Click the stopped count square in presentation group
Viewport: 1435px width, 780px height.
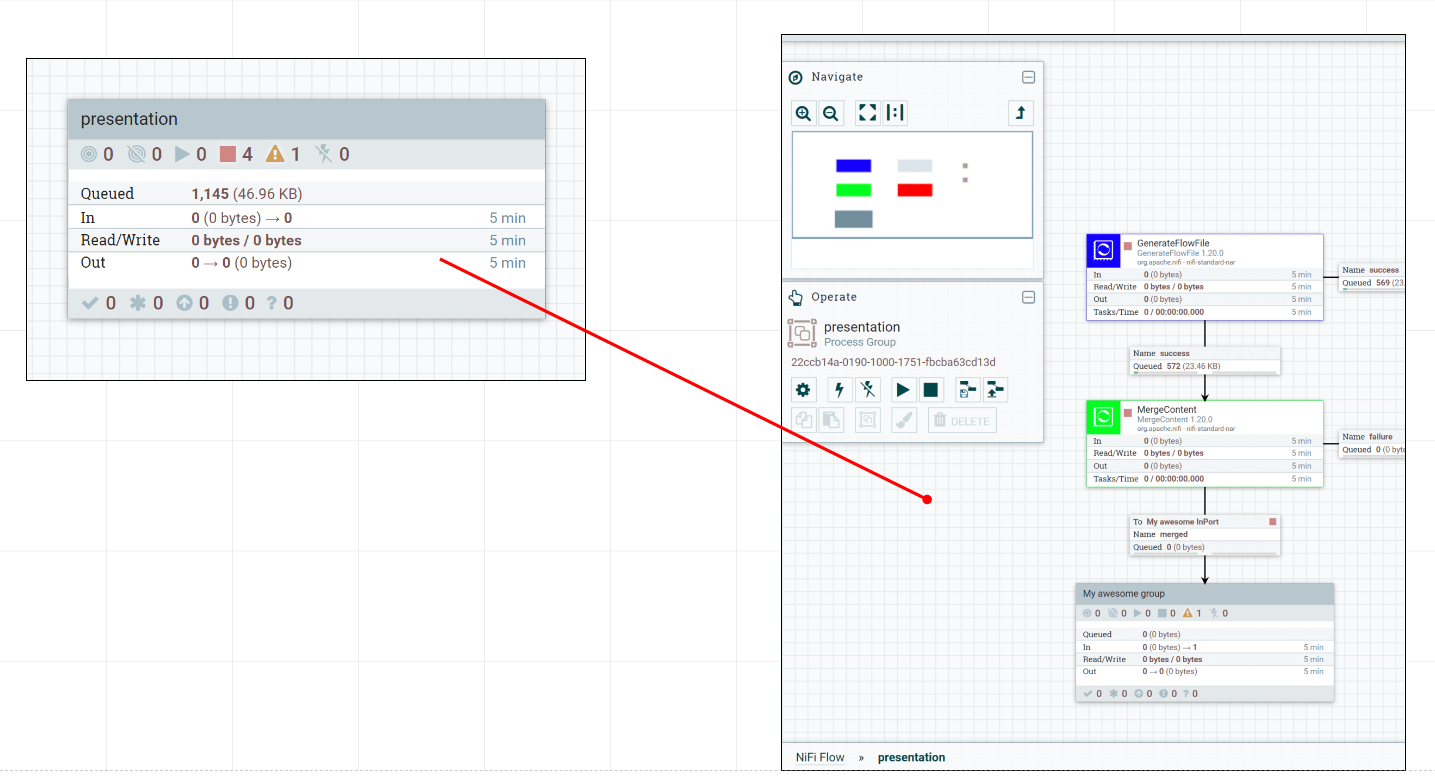tap(228, 154)
